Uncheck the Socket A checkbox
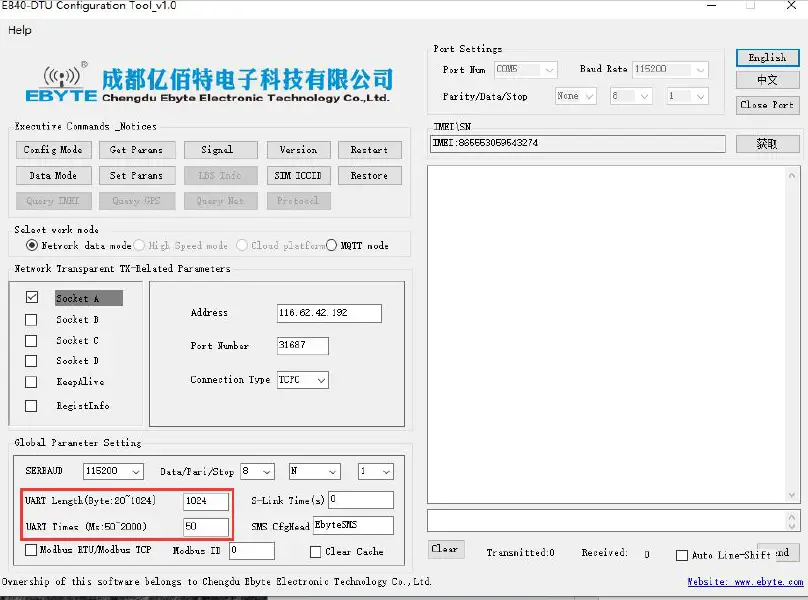 (31, 297)
